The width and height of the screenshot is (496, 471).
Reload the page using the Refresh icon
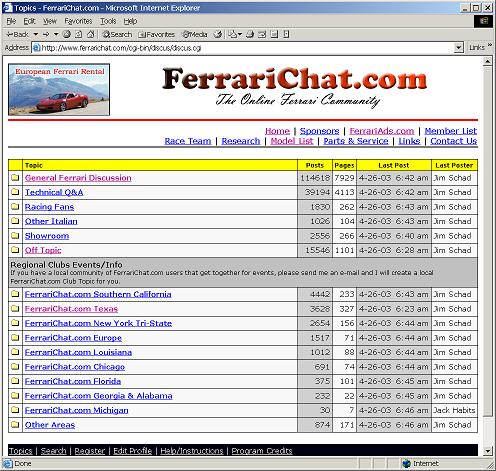(79, 34)
